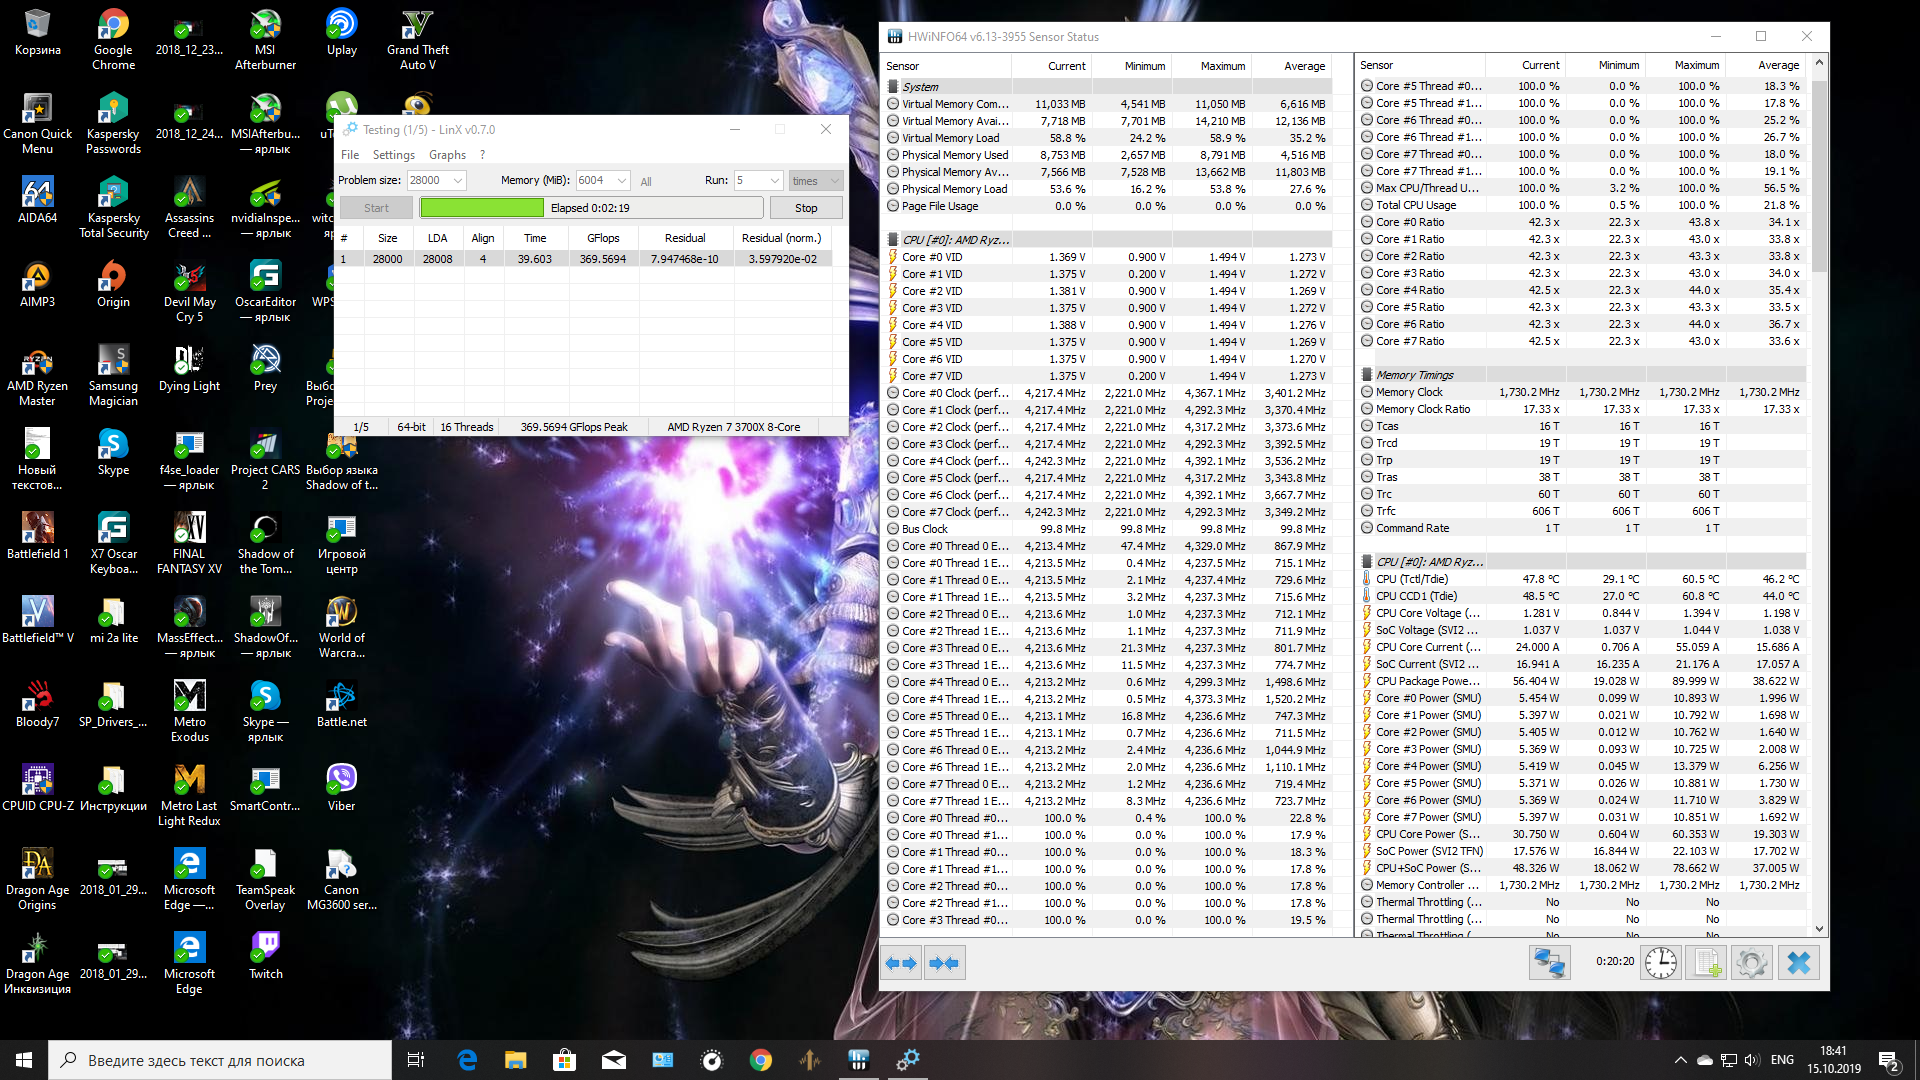The image size is (1920, 1080).
Task: Click the blue X close sensors icon
Action: pyautogui.click(x=1798, y=963)
